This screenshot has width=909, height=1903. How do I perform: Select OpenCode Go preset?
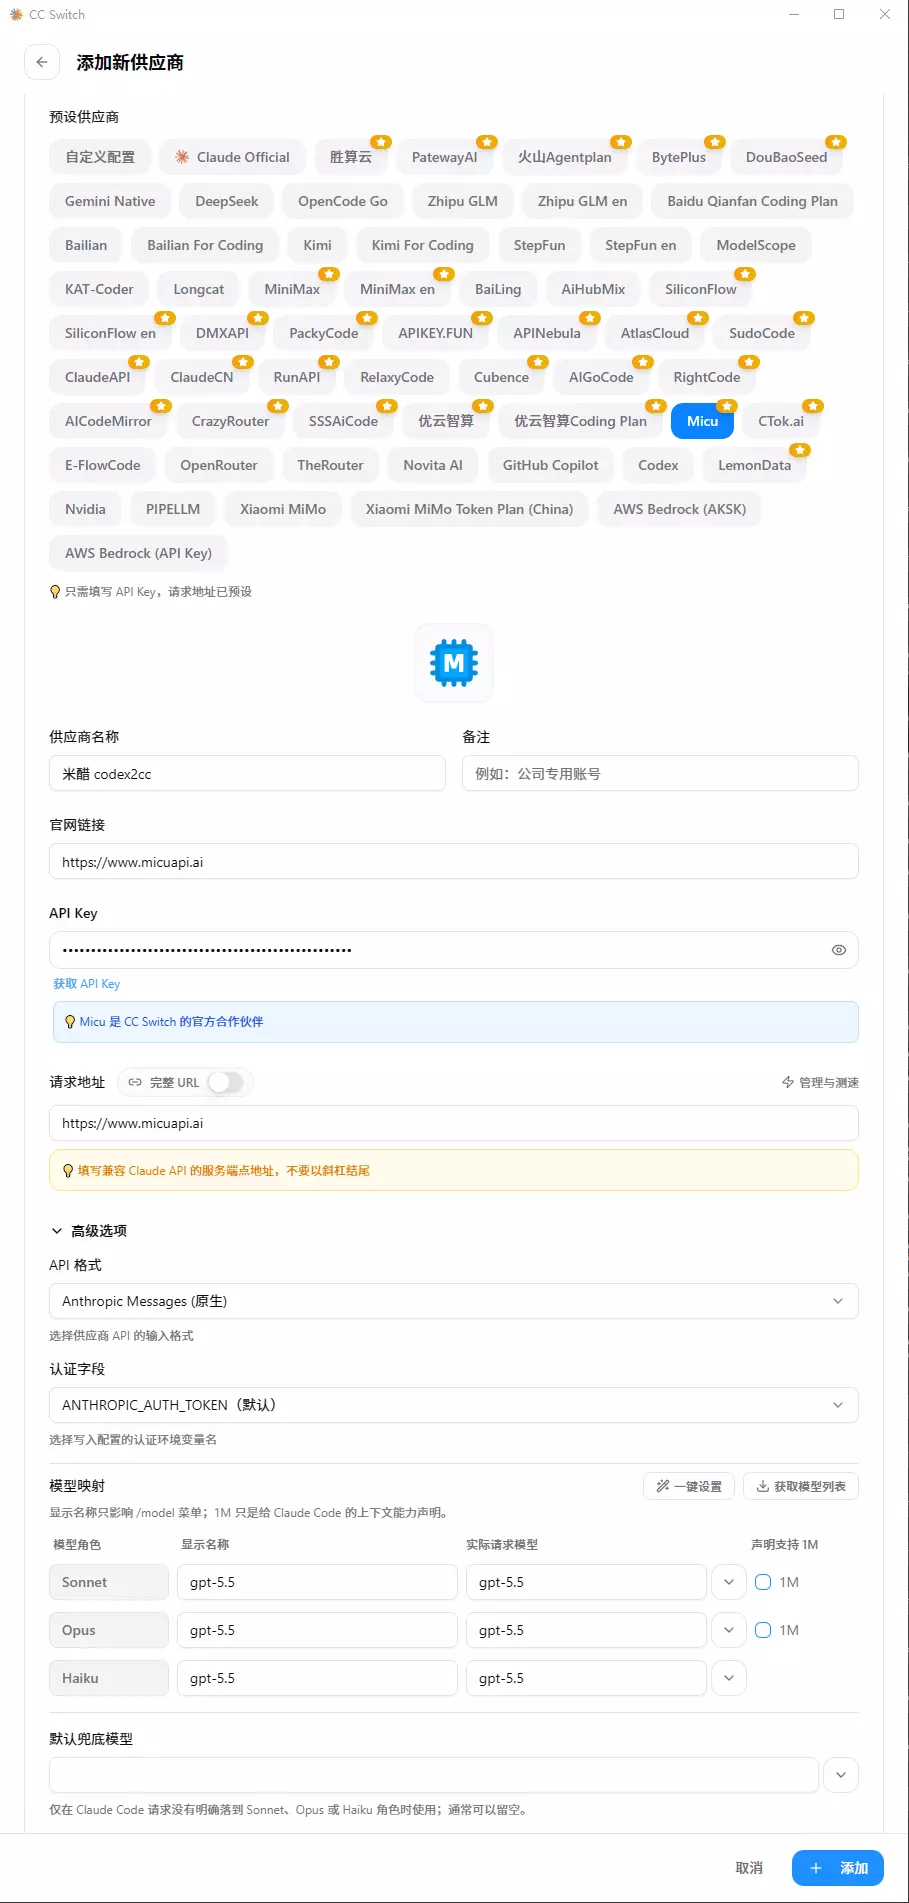tap(343, 201)
